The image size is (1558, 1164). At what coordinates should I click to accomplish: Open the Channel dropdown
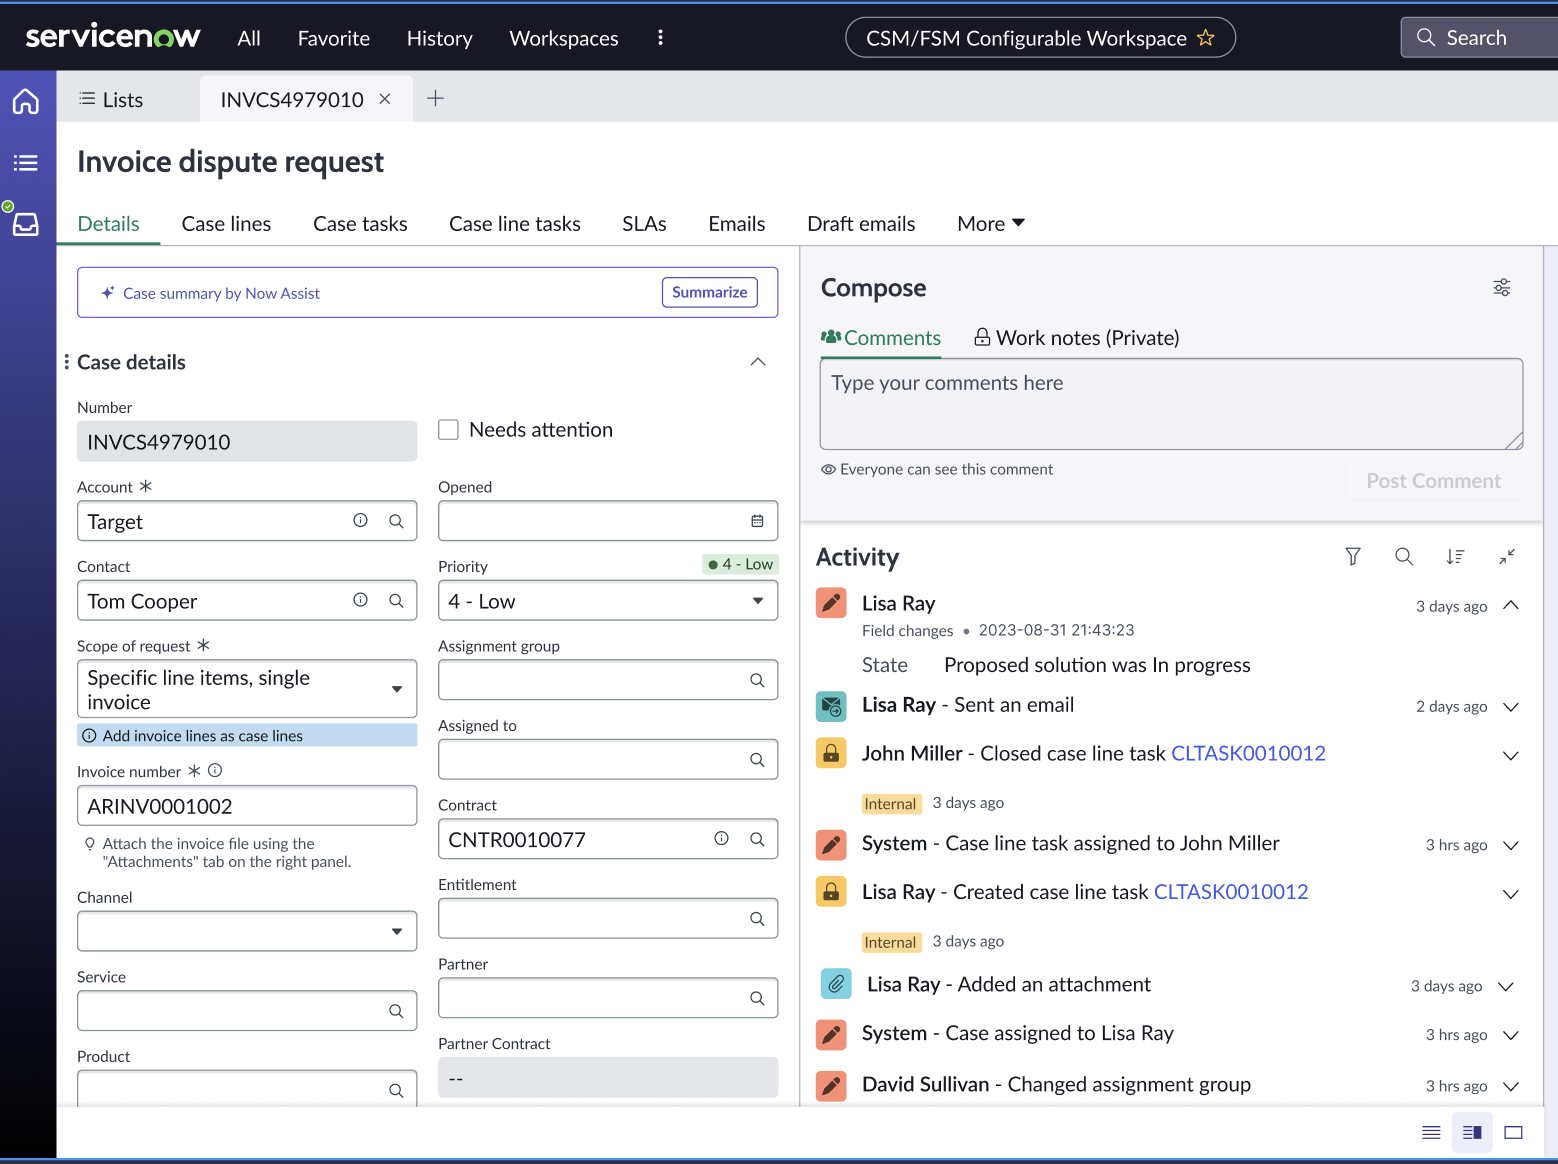pos(247,931)
